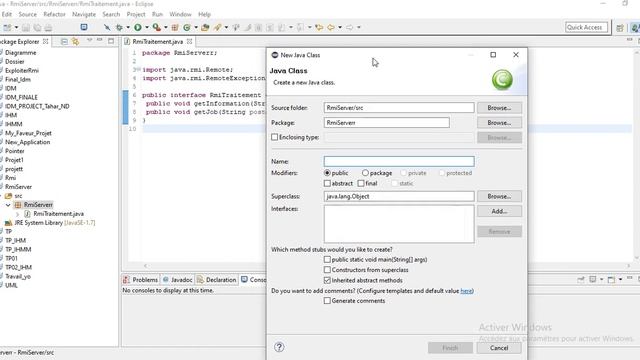Click Browse next to Source folder
Viewport: 640px width, 360px height.
[499, 108]
